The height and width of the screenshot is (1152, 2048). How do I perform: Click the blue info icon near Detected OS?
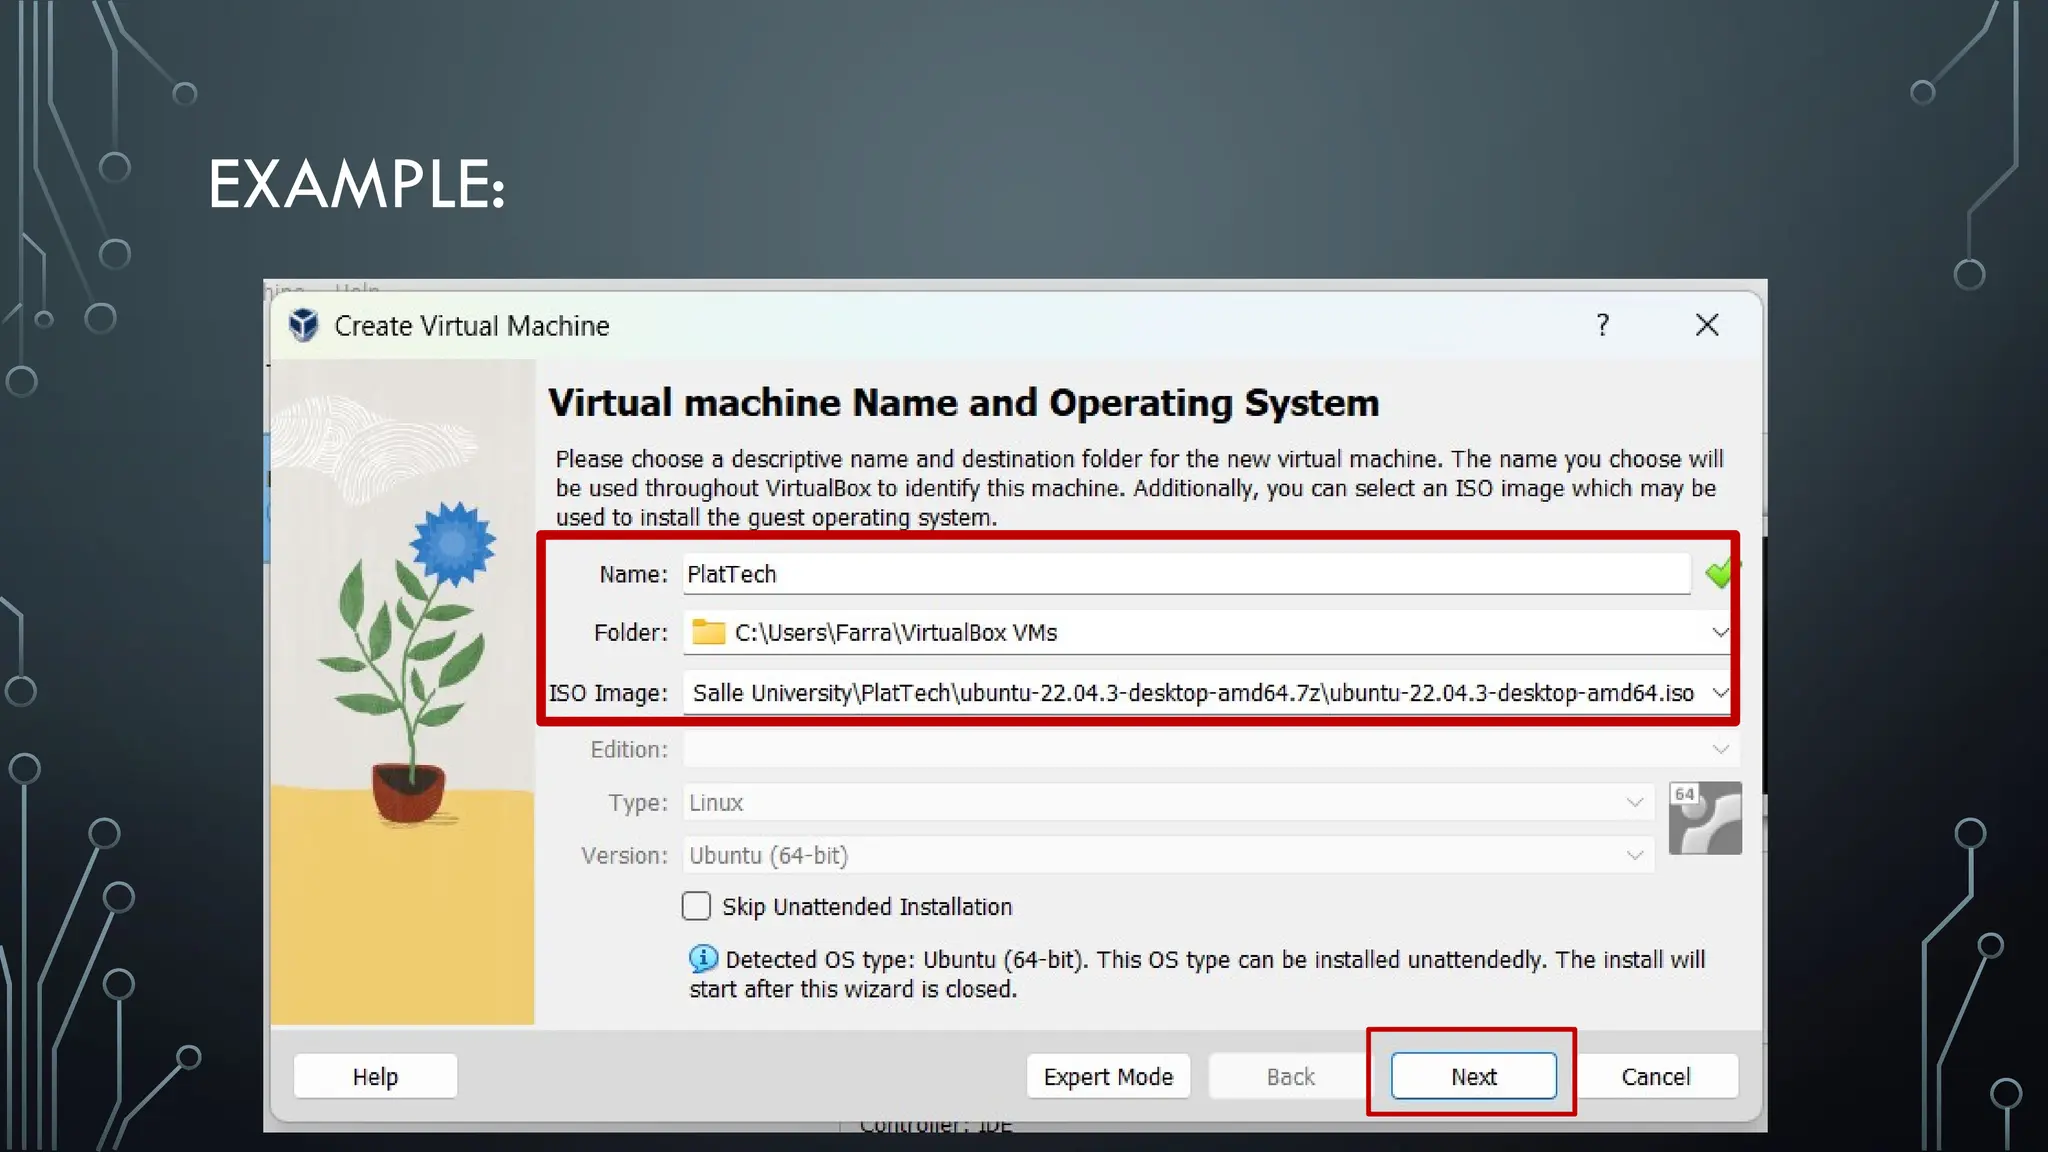703,958
